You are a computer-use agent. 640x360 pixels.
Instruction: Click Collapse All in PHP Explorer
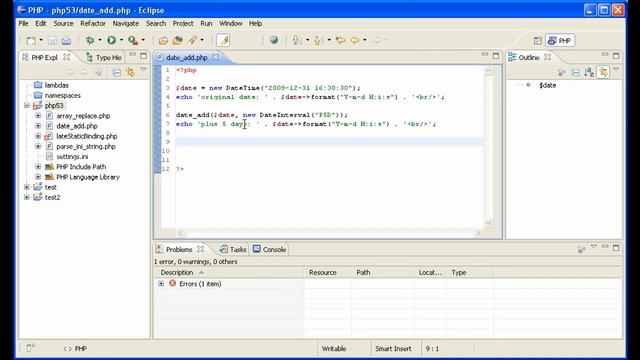(x=117, y=72)
